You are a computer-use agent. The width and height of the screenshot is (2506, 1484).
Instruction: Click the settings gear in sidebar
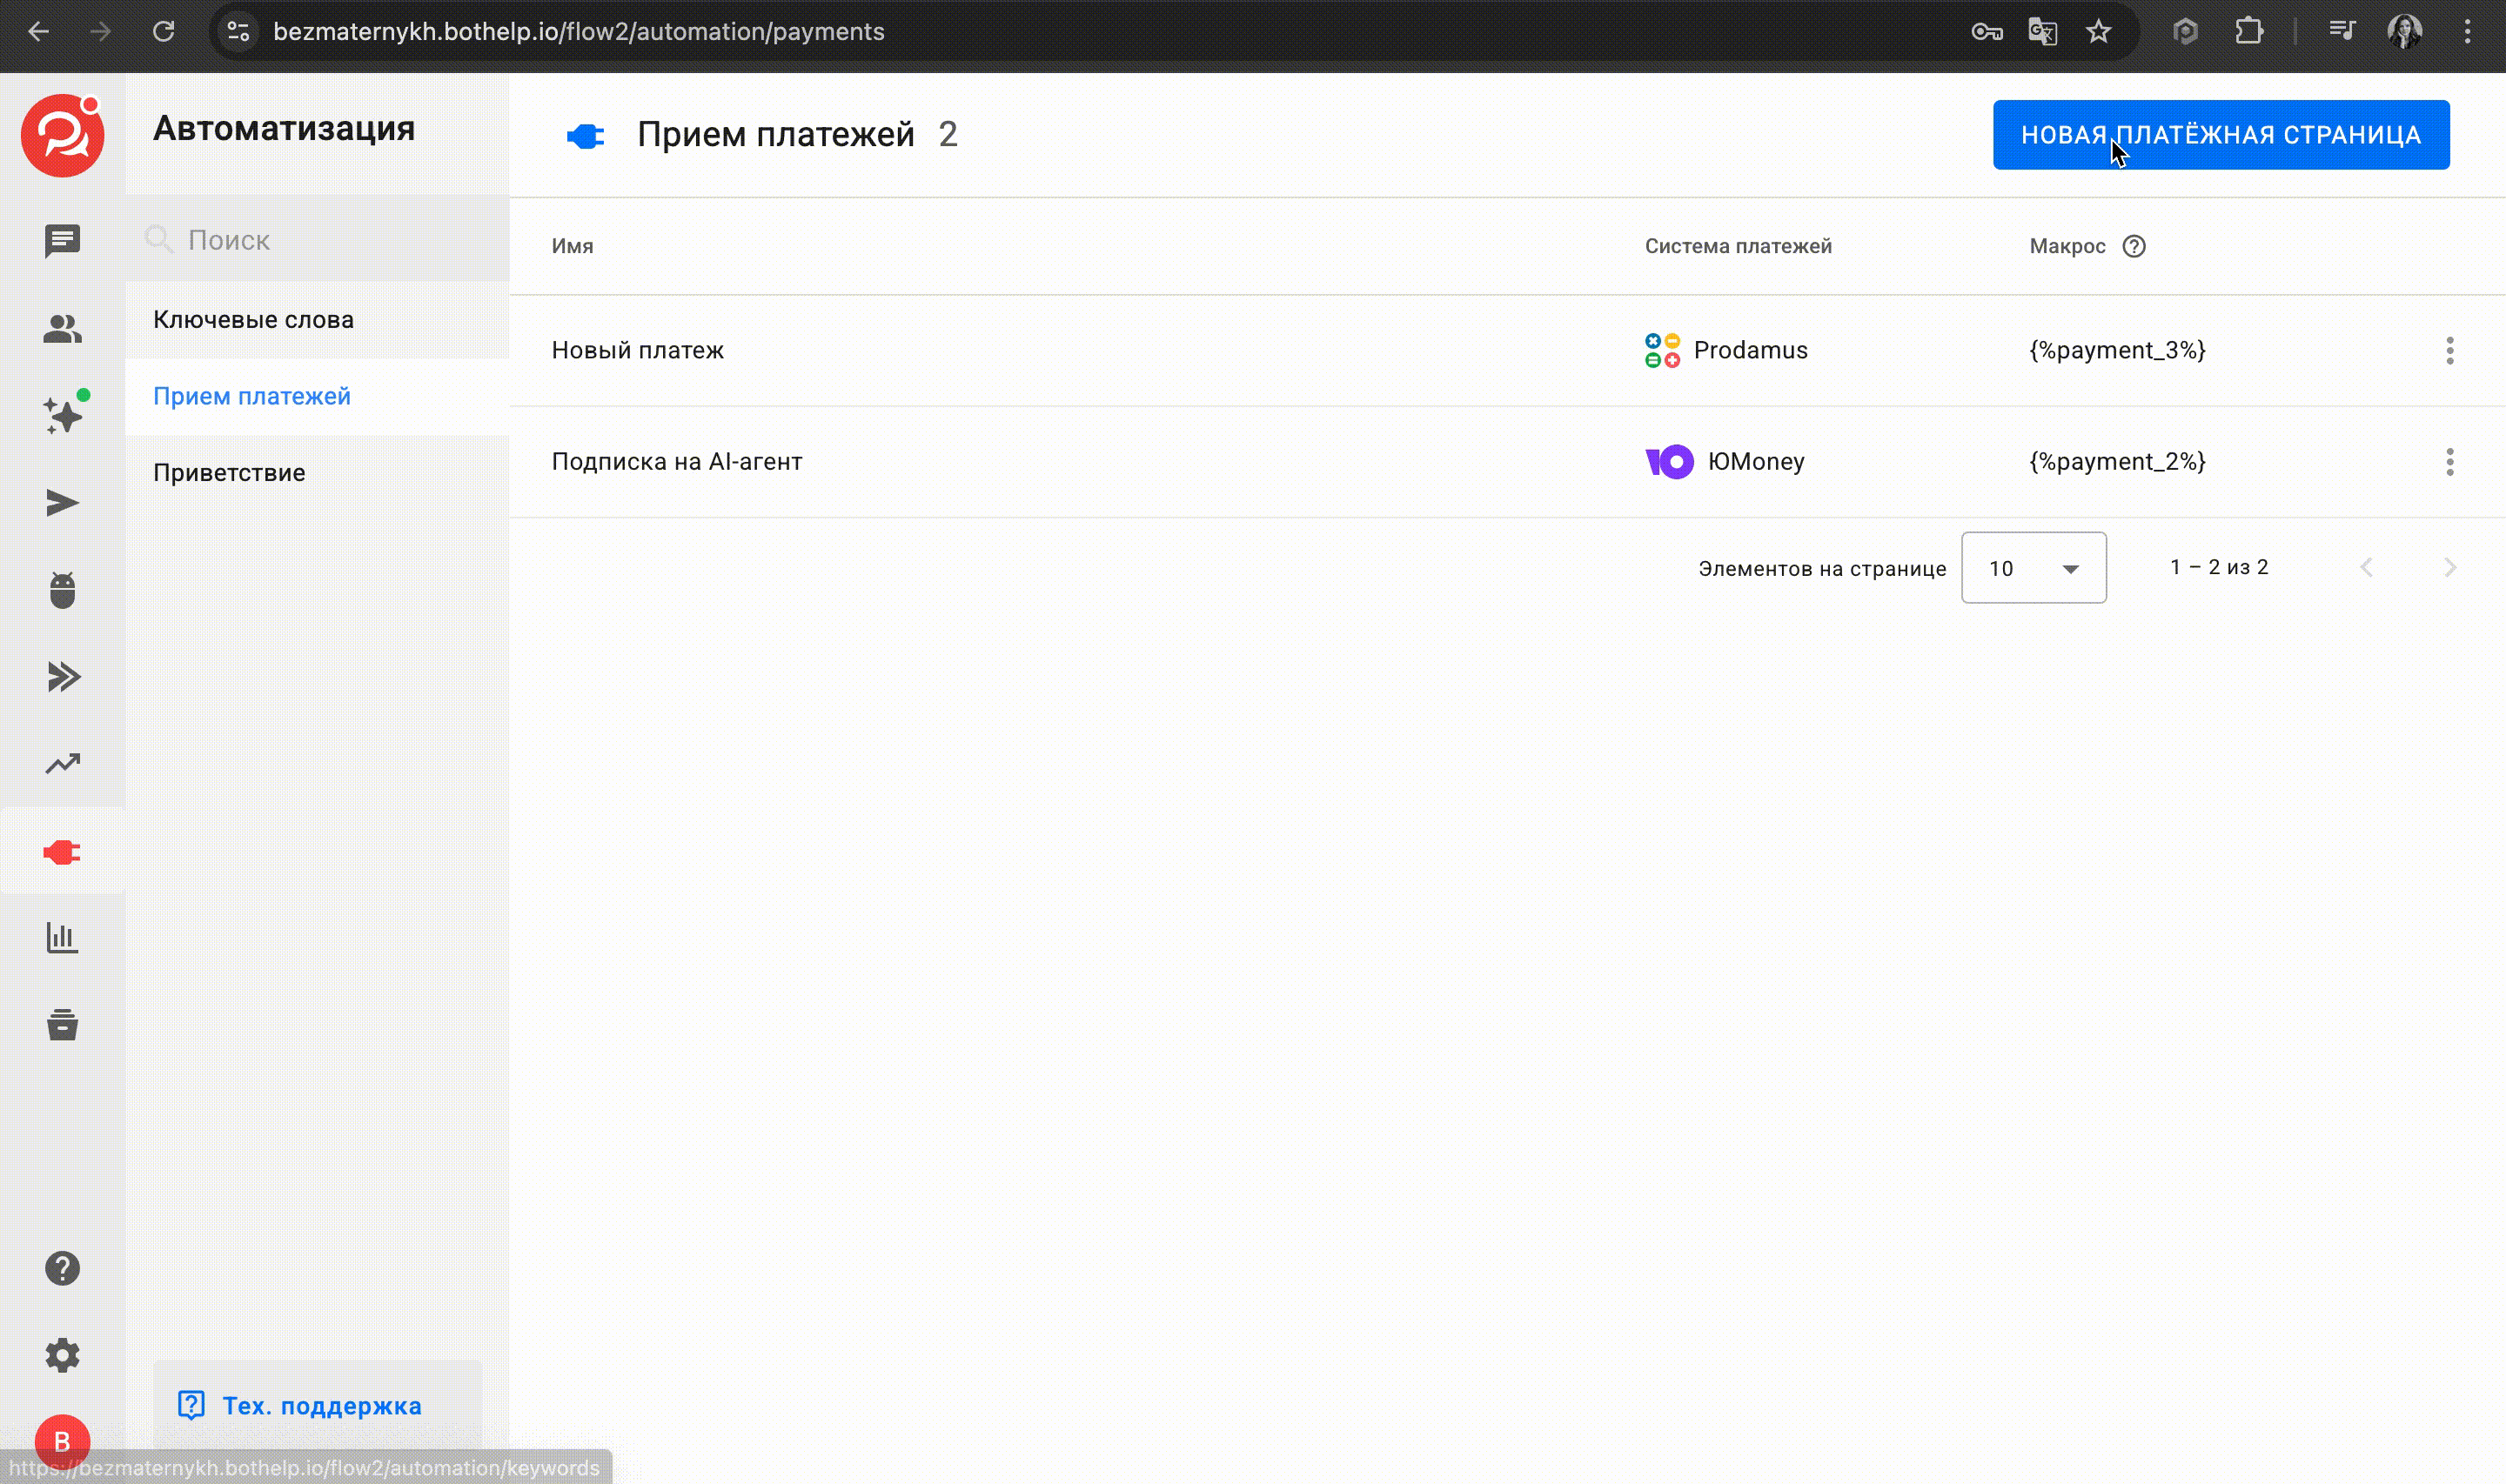click(62, 1355)
